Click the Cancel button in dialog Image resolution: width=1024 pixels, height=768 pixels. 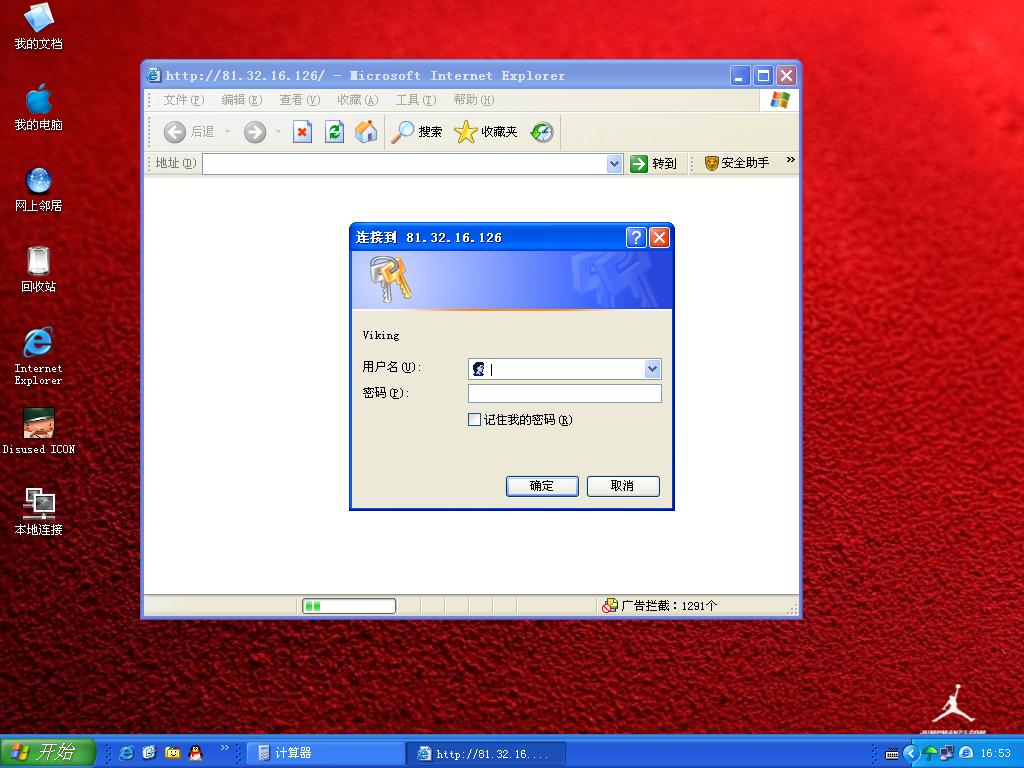[623, 486]
